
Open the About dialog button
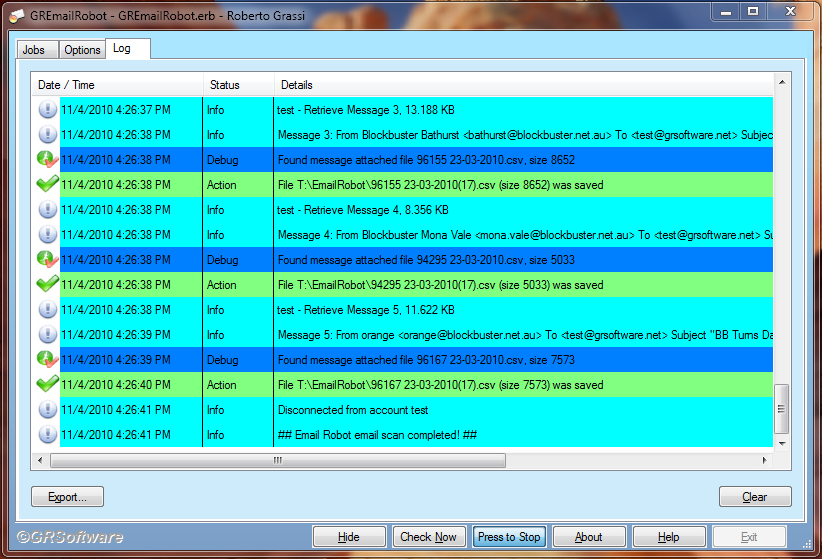tap(589, 537)
